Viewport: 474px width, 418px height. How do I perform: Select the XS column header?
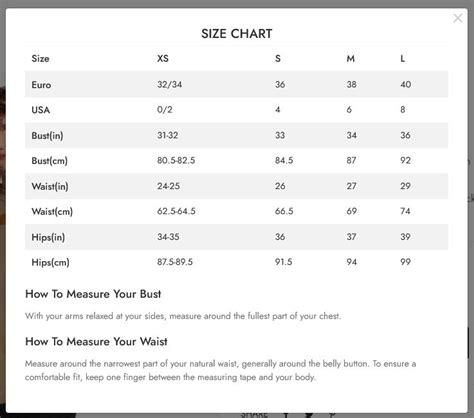pos(163,59)
